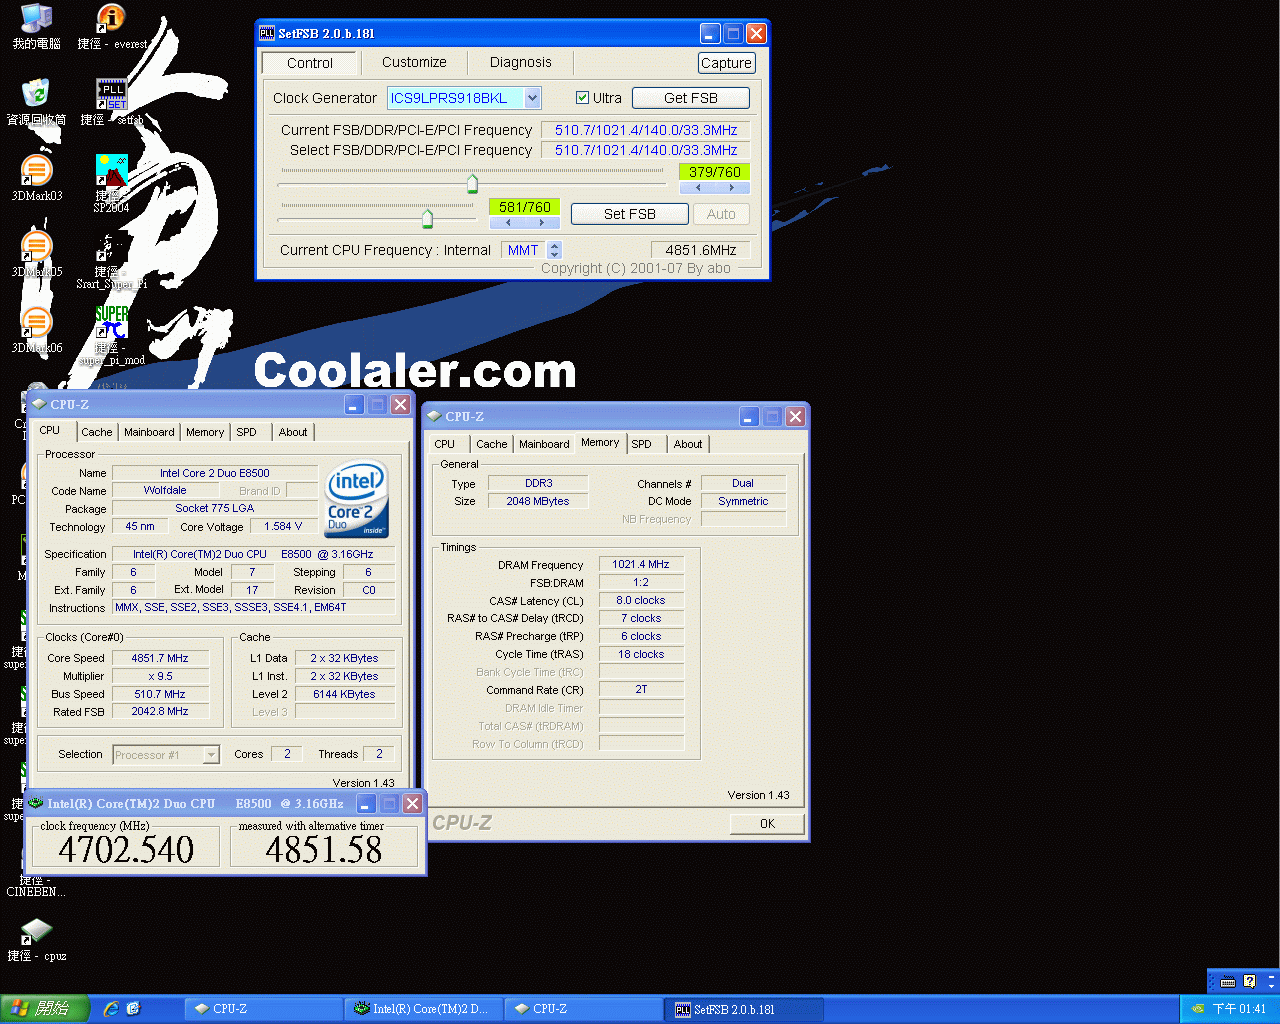
Task: Open the disabled Processor #1 selection dropdown
Action: (x=211, y=755)
